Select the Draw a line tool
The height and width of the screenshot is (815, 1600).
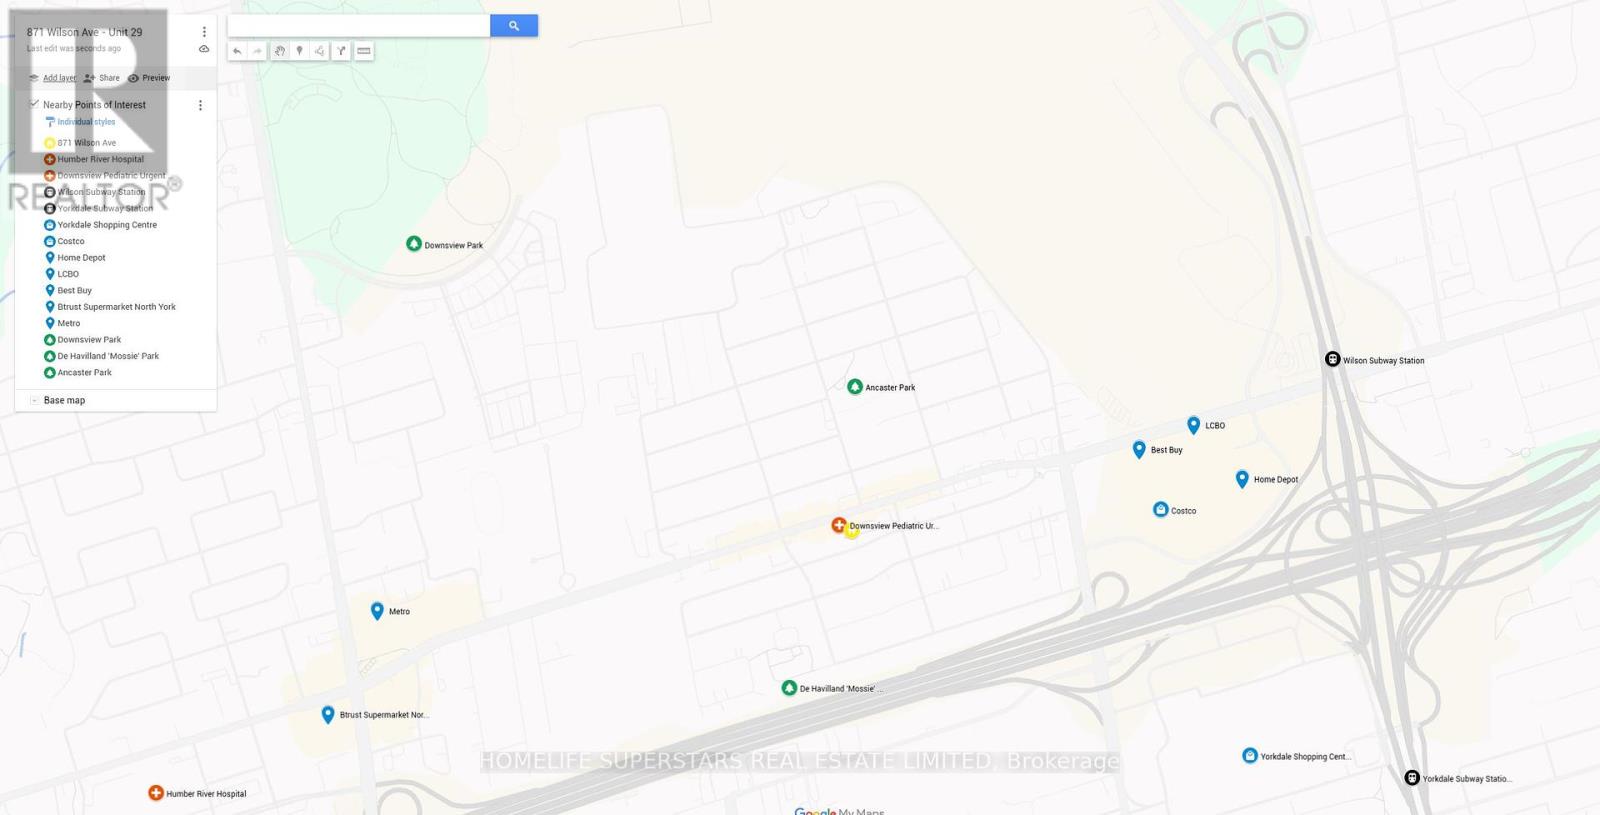320,51
